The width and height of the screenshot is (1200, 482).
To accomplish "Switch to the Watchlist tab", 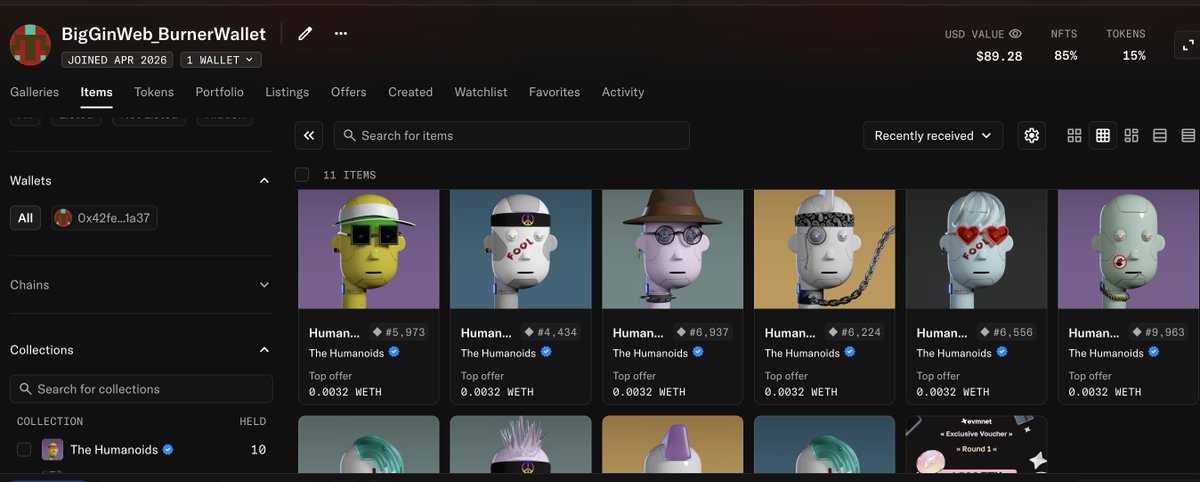I will click(x=481, y=92).
